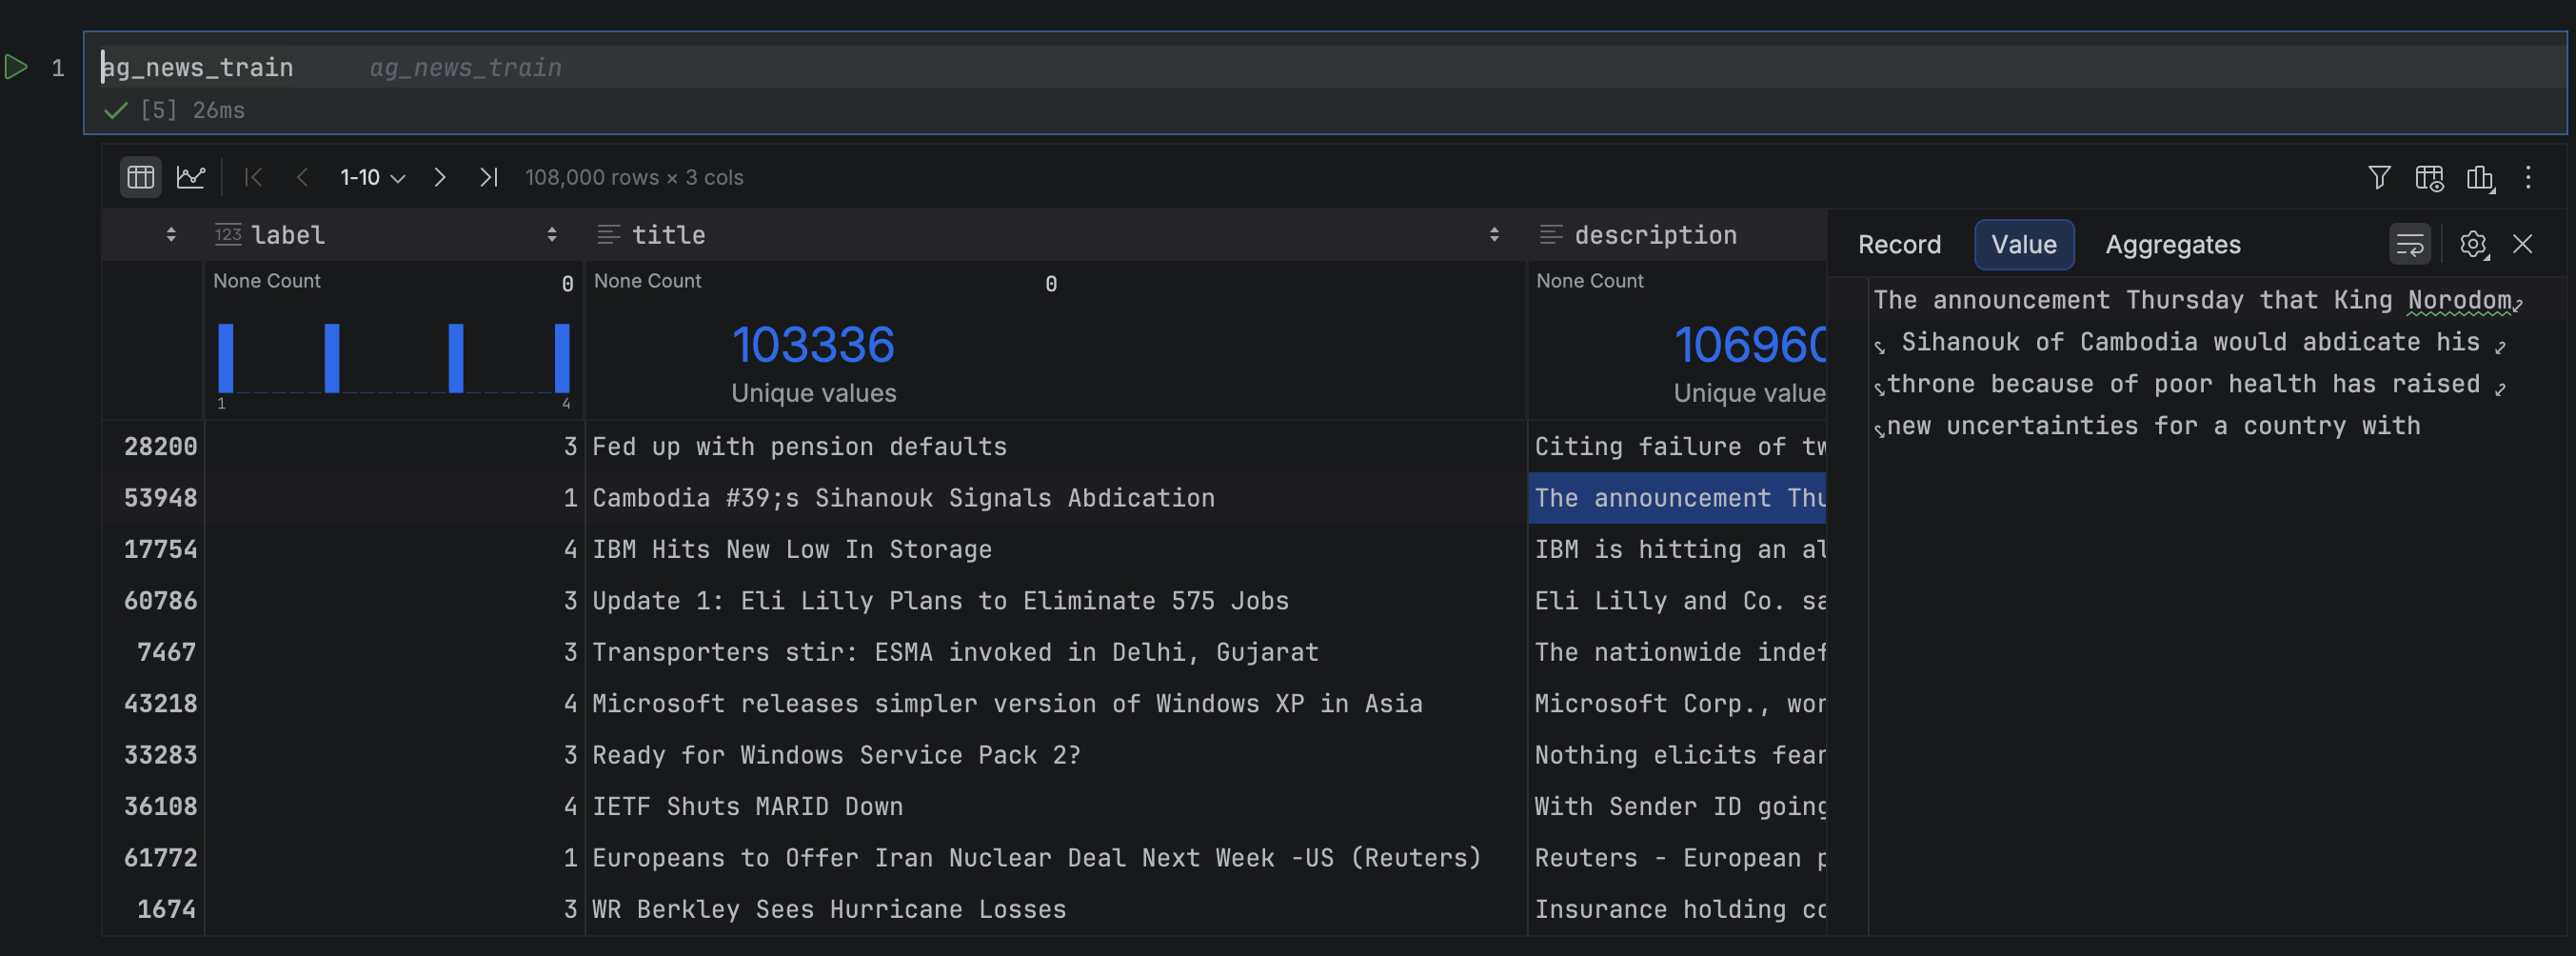Sort by the title column arrows
This screenshot has height=956, width=2576.
point(1493,234)
